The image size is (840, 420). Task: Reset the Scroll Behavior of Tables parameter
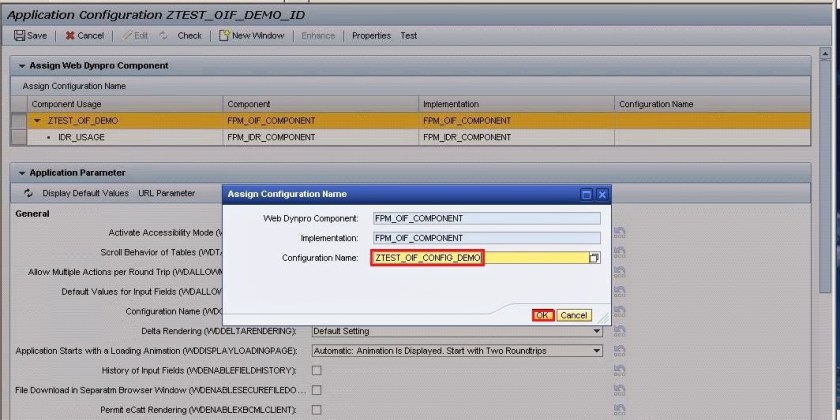pos(620,252)
